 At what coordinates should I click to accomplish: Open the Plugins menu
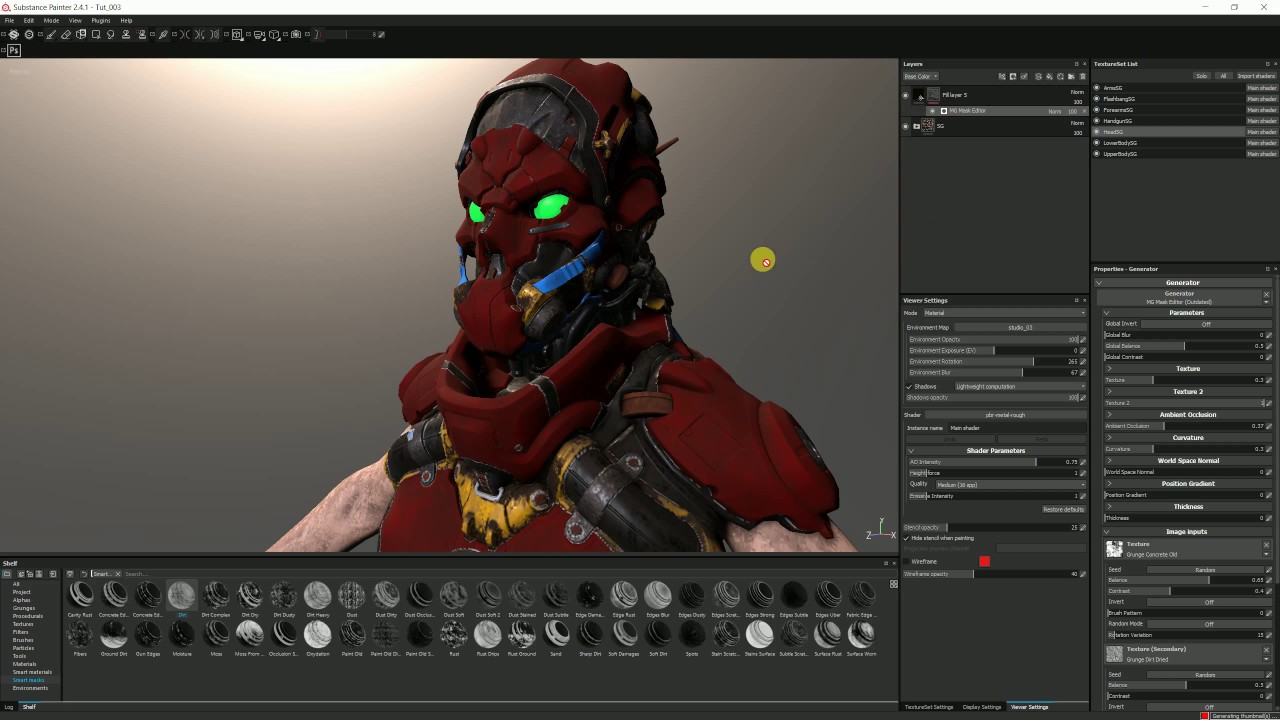pos(101,20)
